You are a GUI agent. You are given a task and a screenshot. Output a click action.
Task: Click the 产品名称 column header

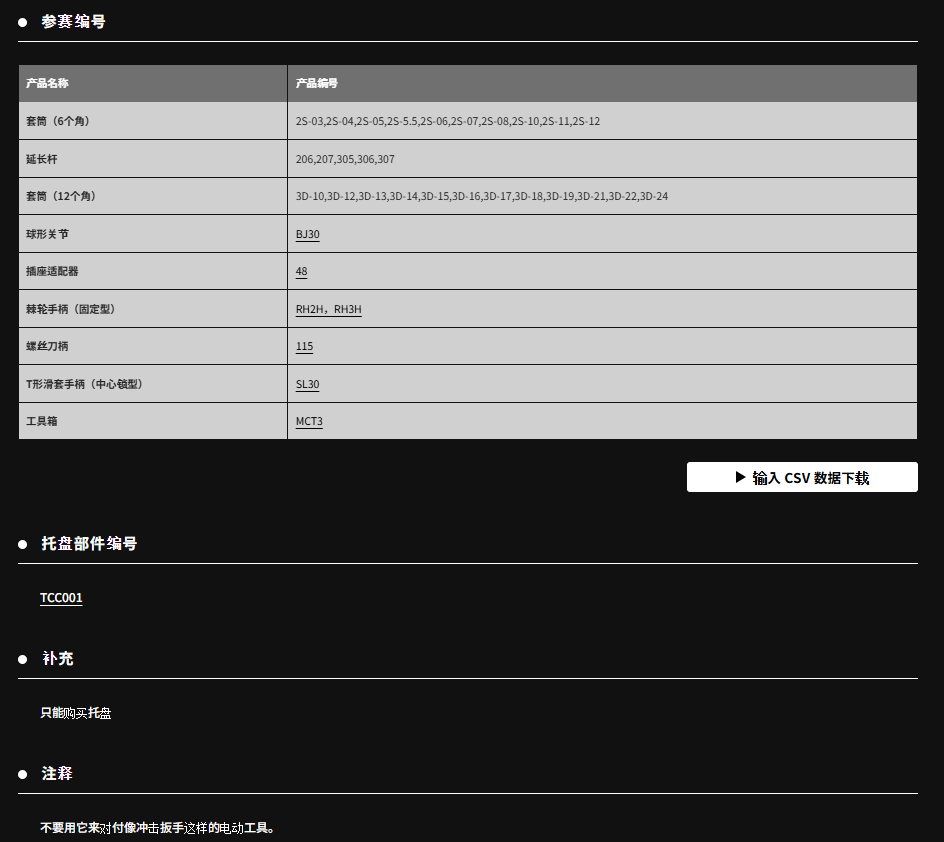[47, 84]
